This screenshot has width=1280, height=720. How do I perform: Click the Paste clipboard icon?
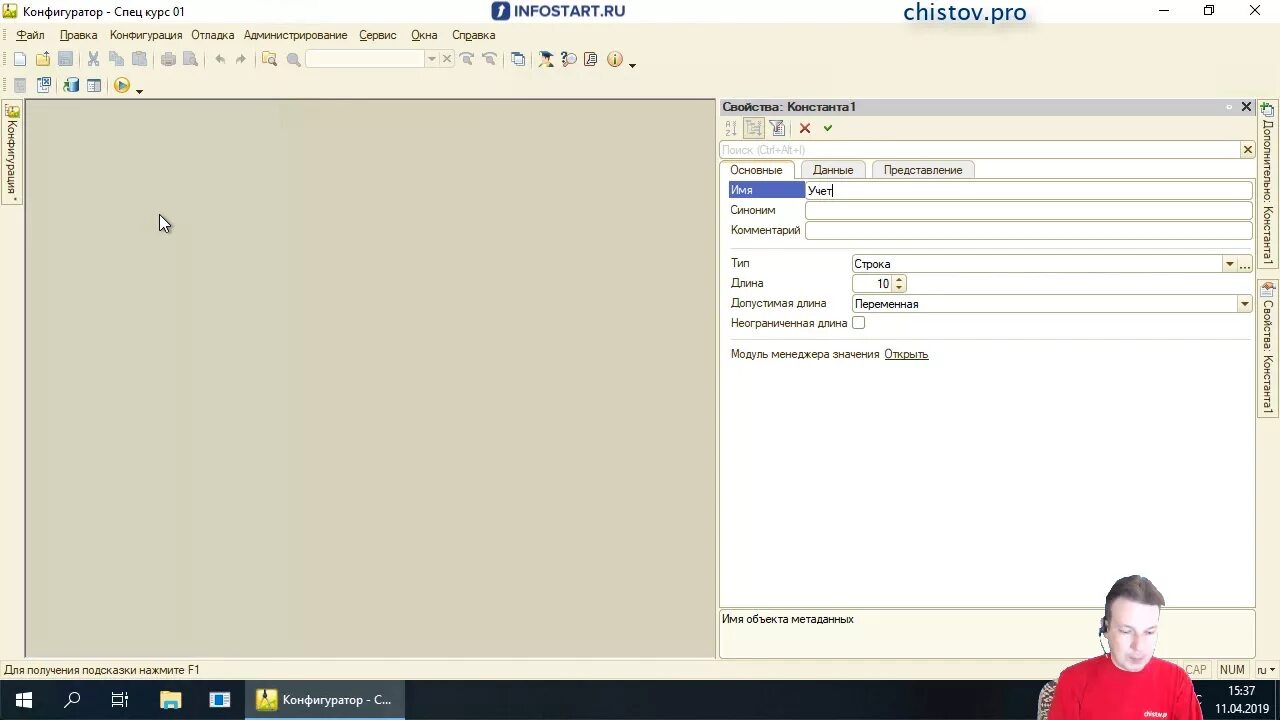point(139,59)
